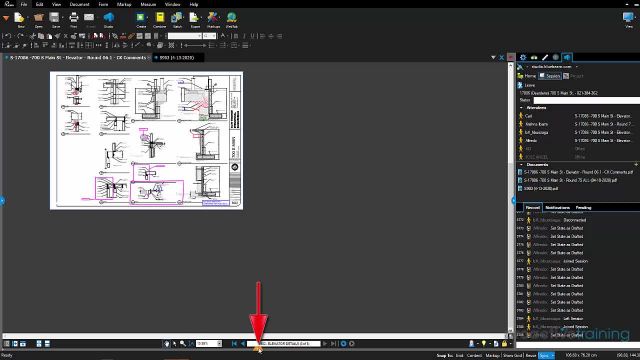Click the Cut scissors icon
The image size is (640, 360).
coord(33,36)
